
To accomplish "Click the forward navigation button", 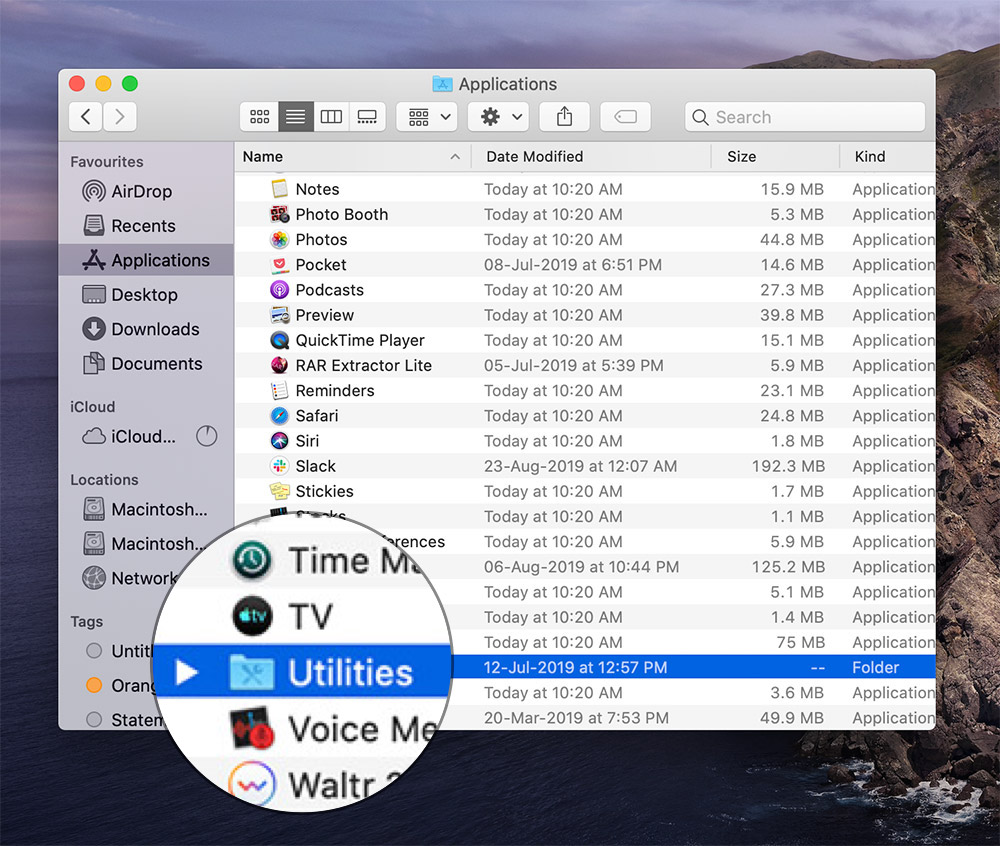I will pos(118,116).
